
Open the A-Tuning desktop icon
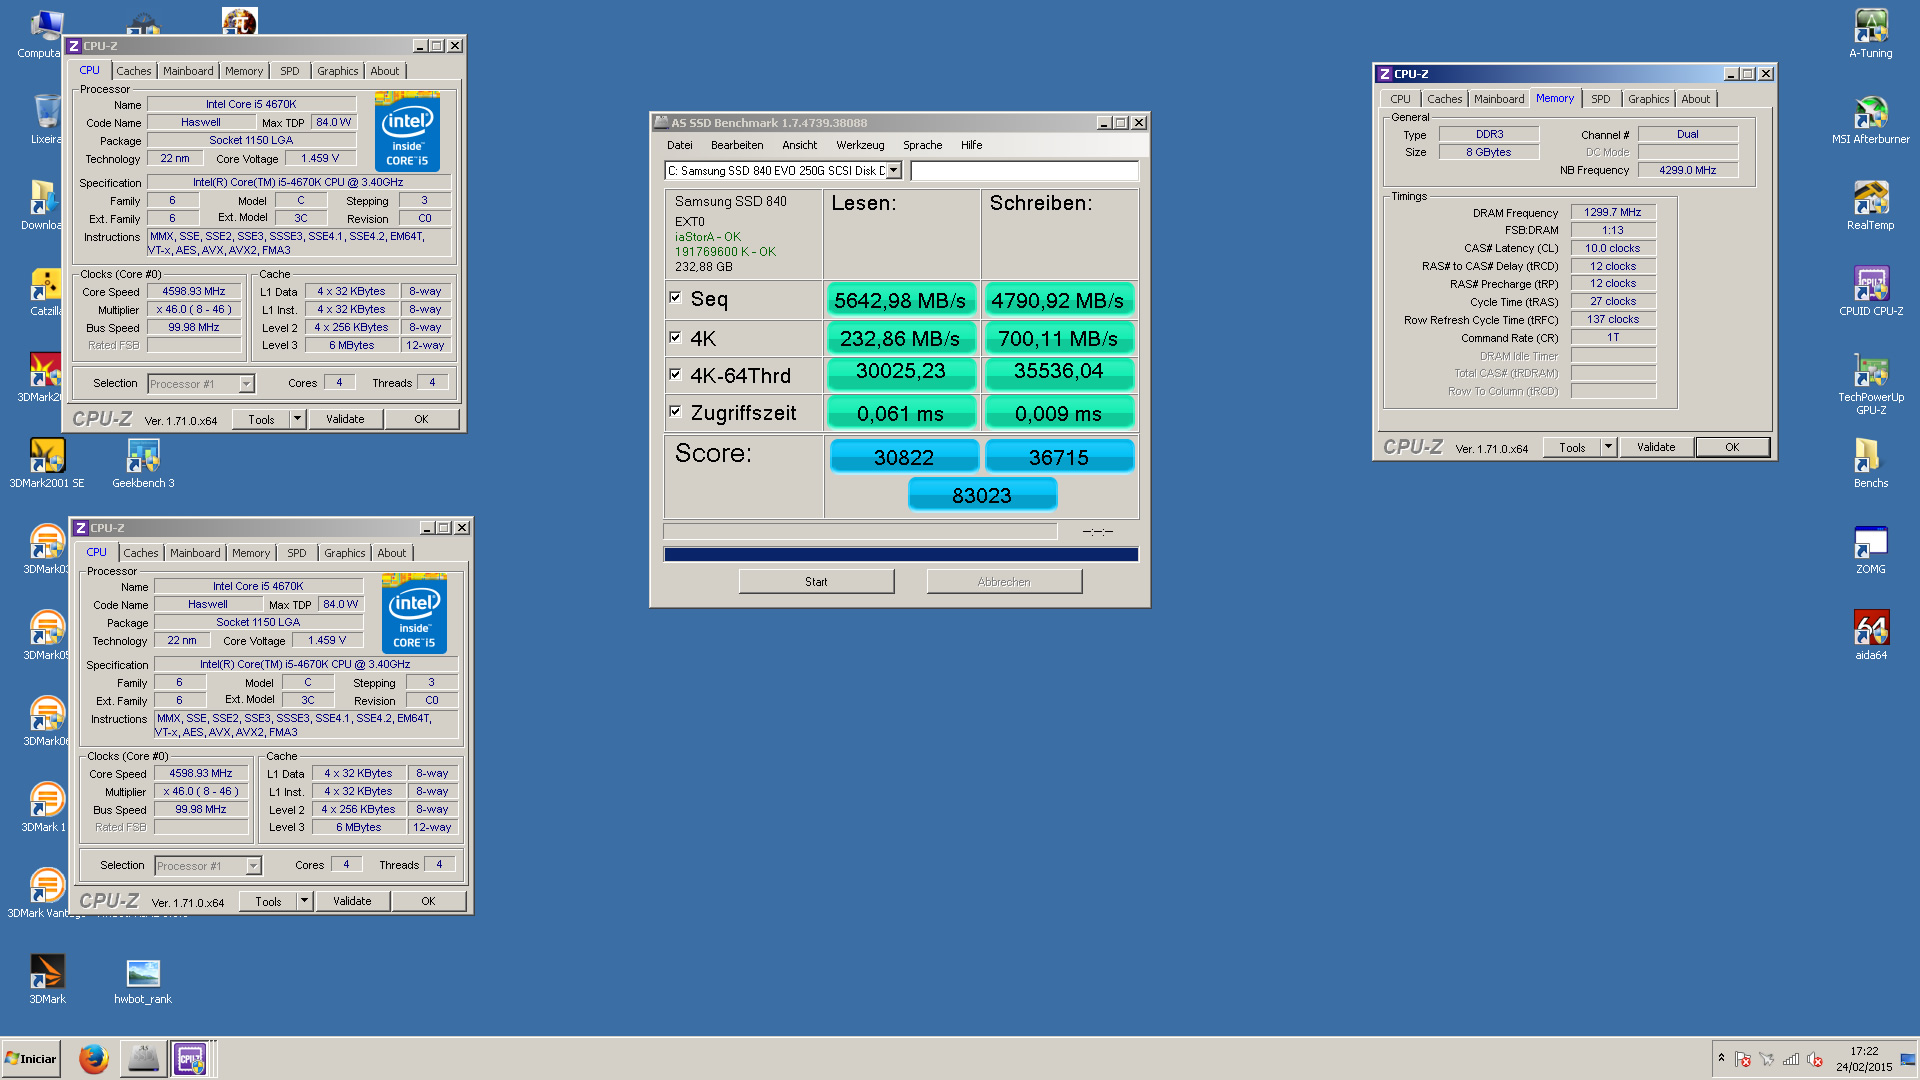tap(1870, 27)
